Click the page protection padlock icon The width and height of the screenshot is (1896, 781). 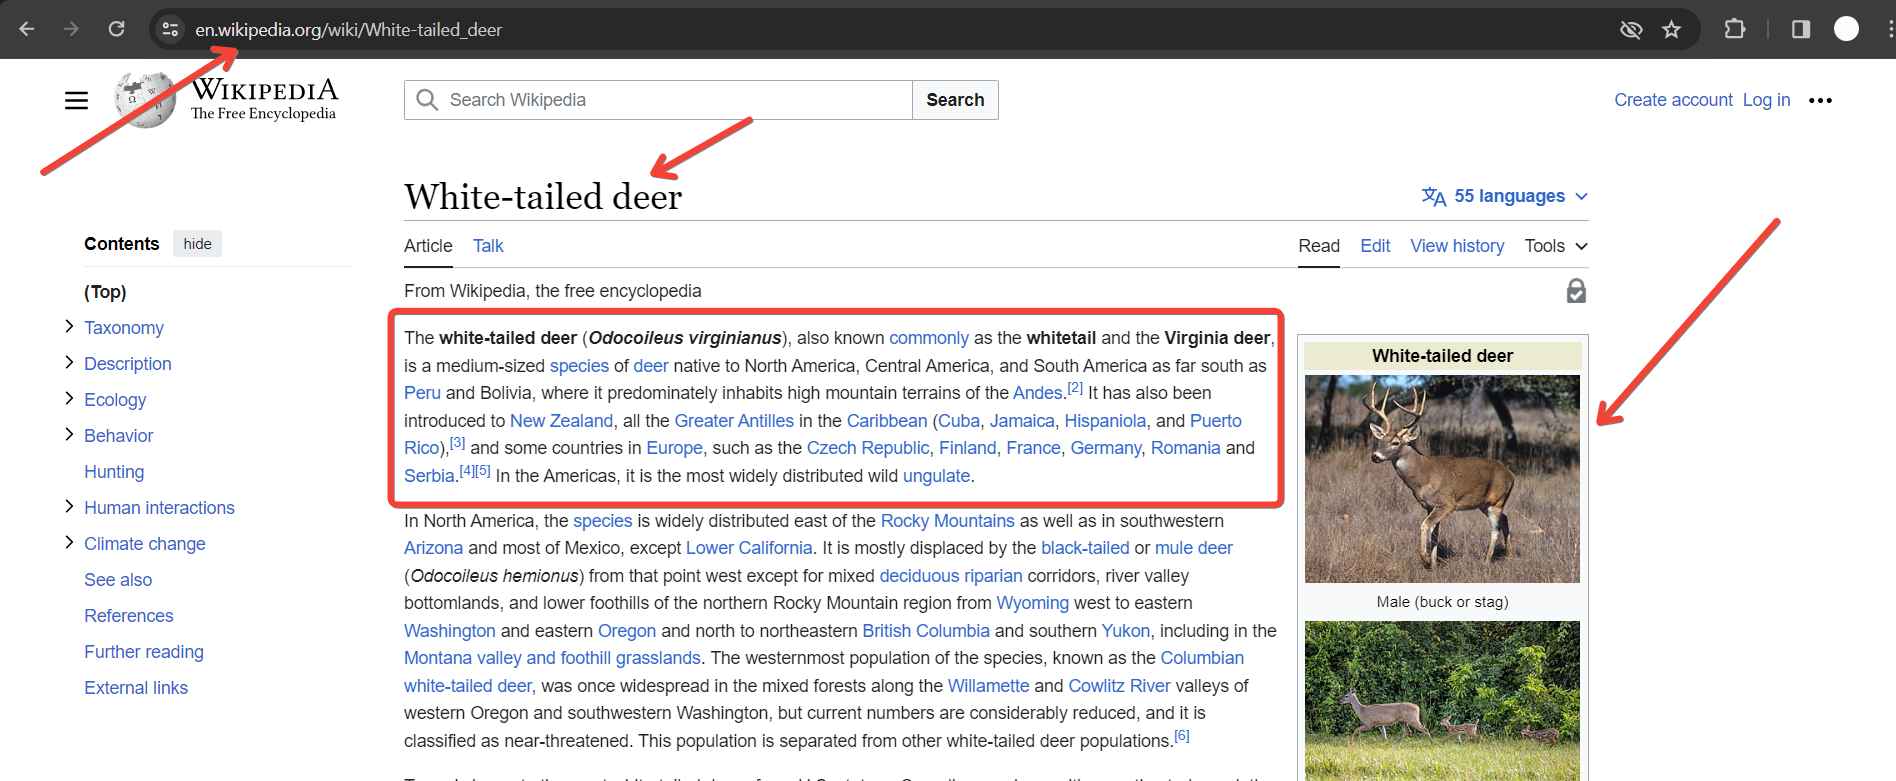pos(1576,291)
